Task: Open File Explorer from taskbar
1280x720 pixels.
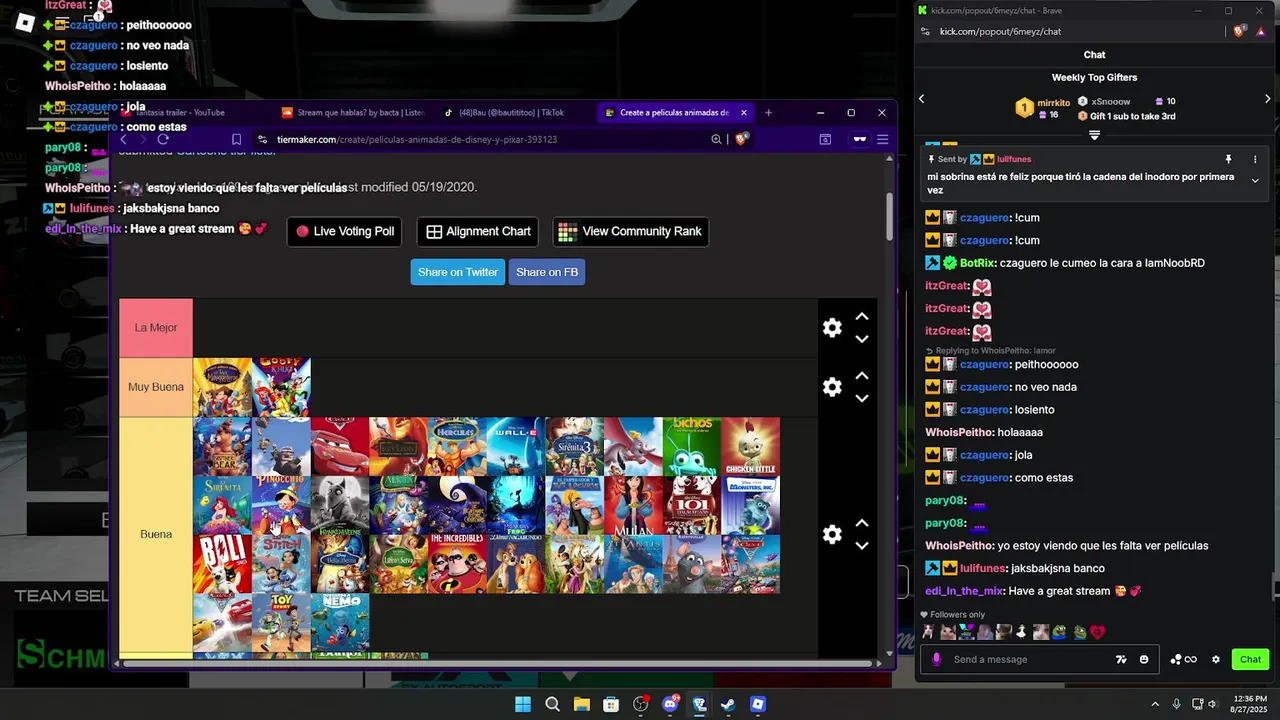Action: point(581,704)
